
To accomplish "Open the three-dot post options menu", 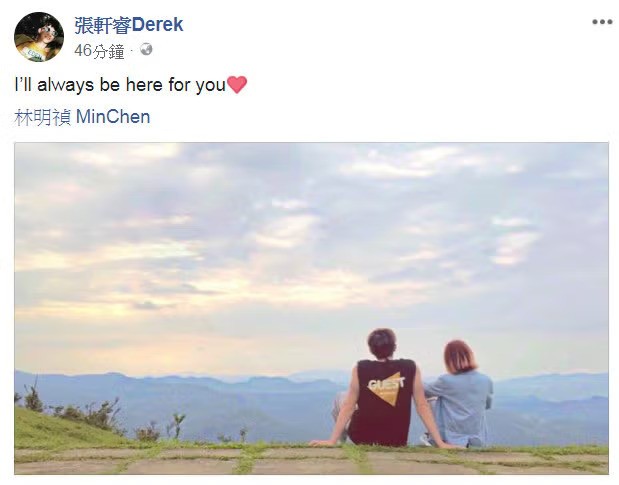I will pyautogui.click(x=602, y=22).
